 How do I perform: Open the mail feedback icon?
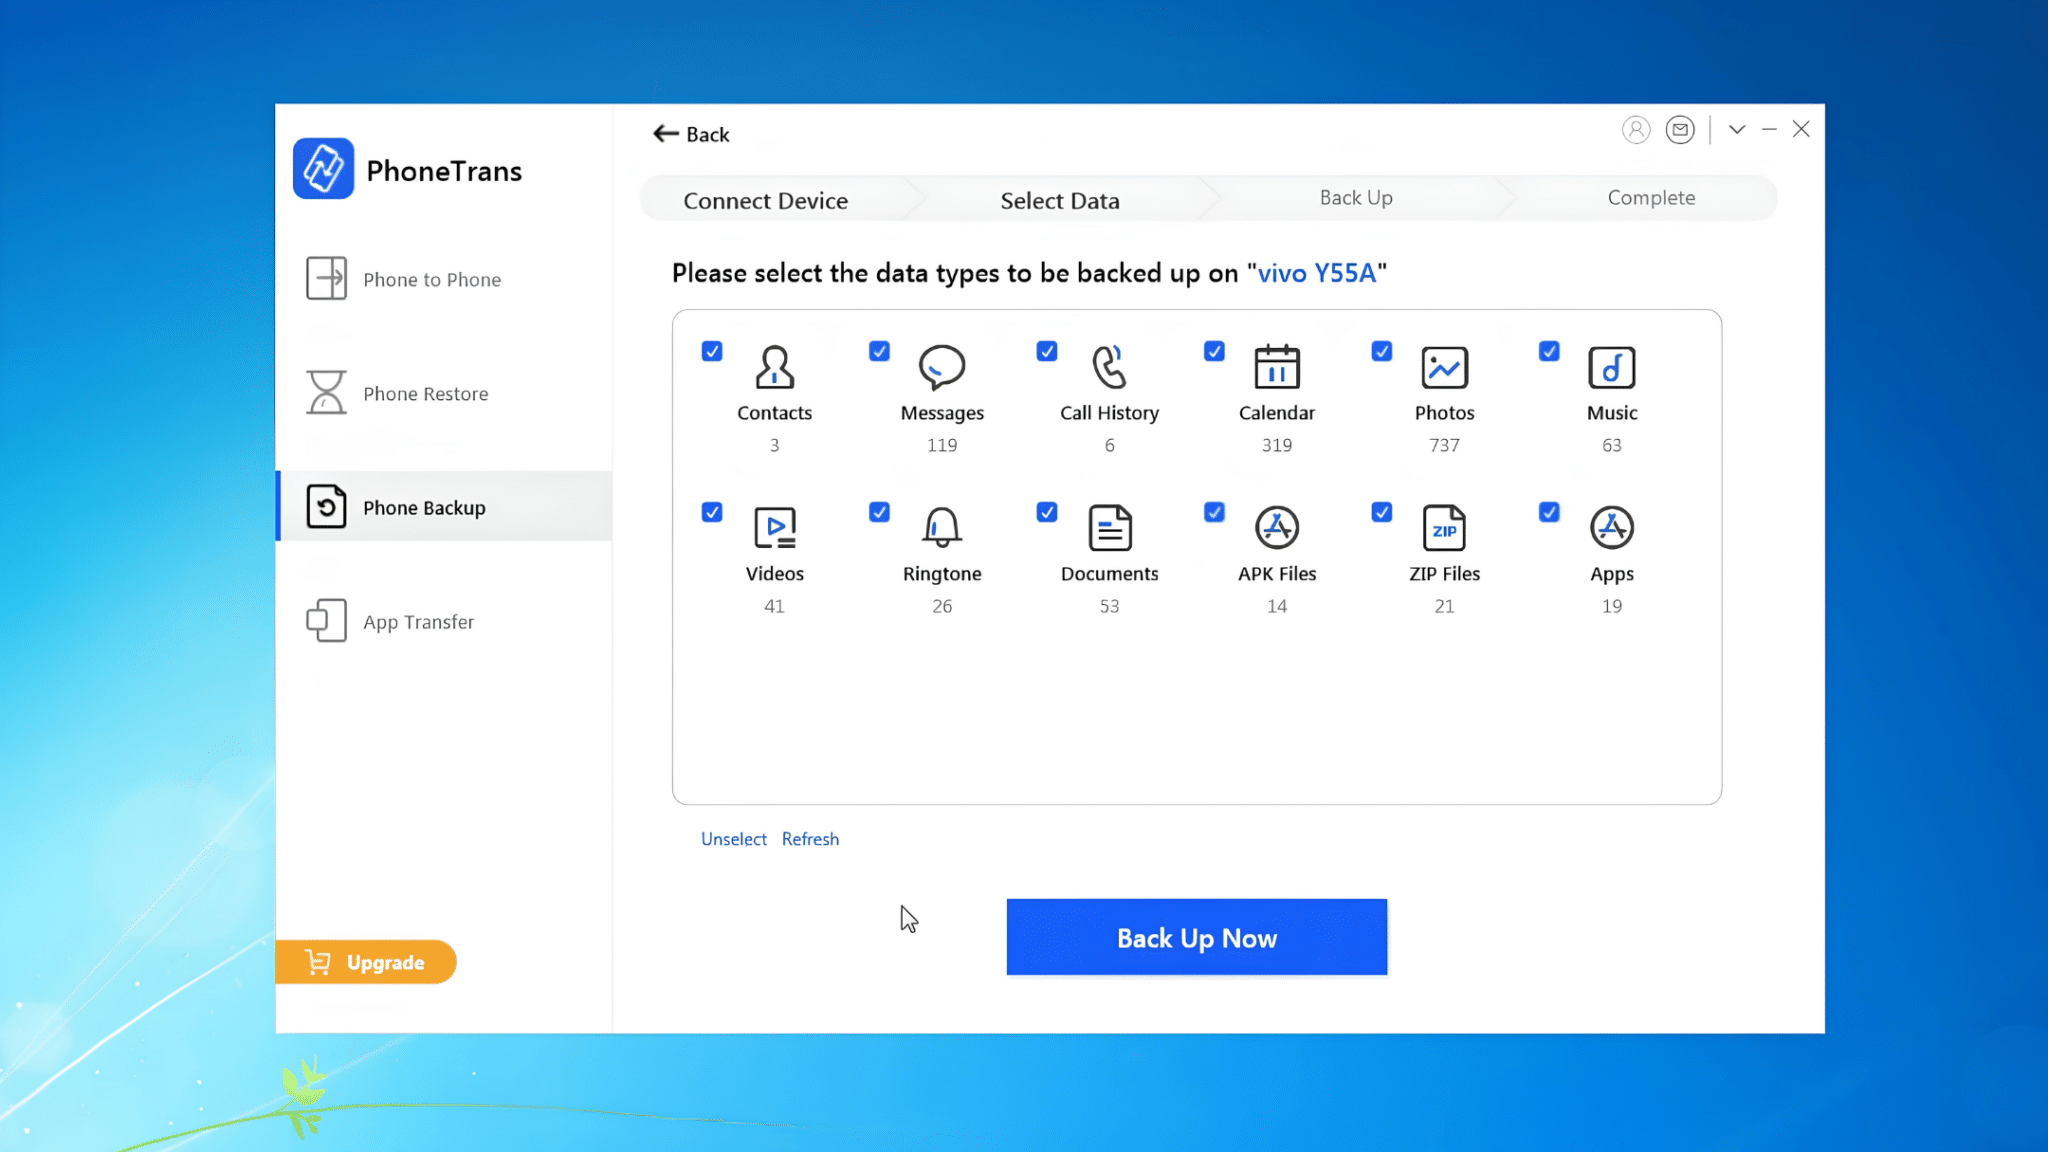click(1680, 130)
